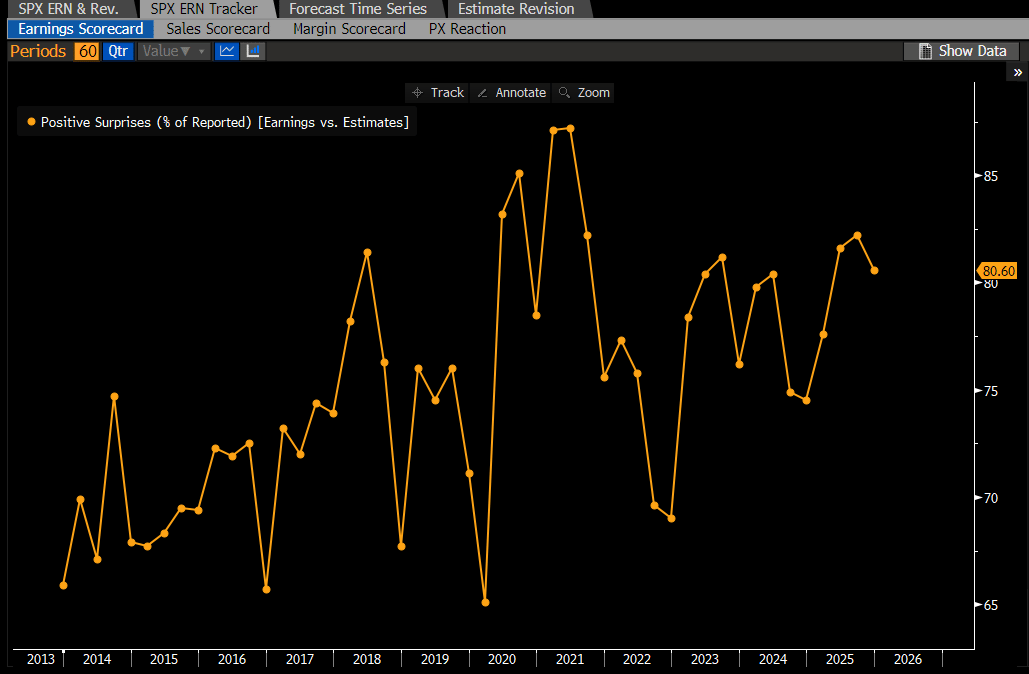Open the Estimate Revision tab

516,9
